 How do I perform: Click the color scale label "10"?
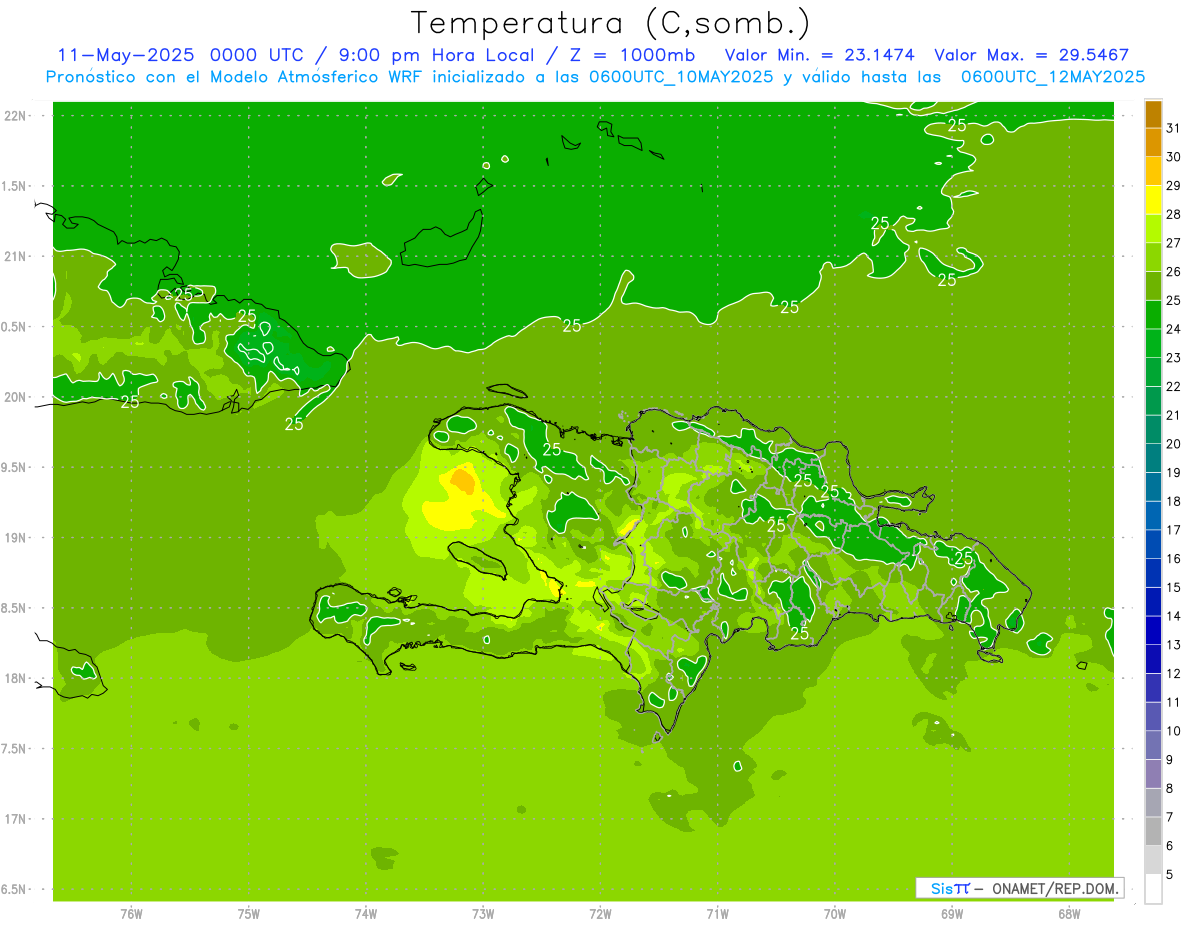pos(1174,731)
